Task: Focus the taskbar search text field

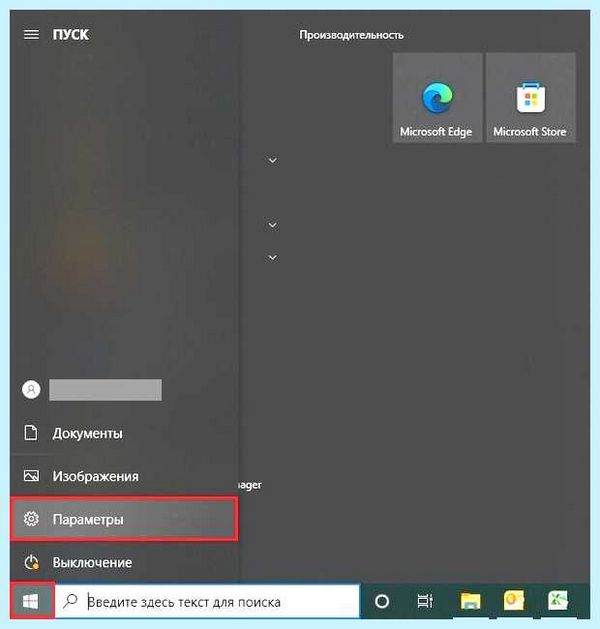Action: click(x=207, y=601)
